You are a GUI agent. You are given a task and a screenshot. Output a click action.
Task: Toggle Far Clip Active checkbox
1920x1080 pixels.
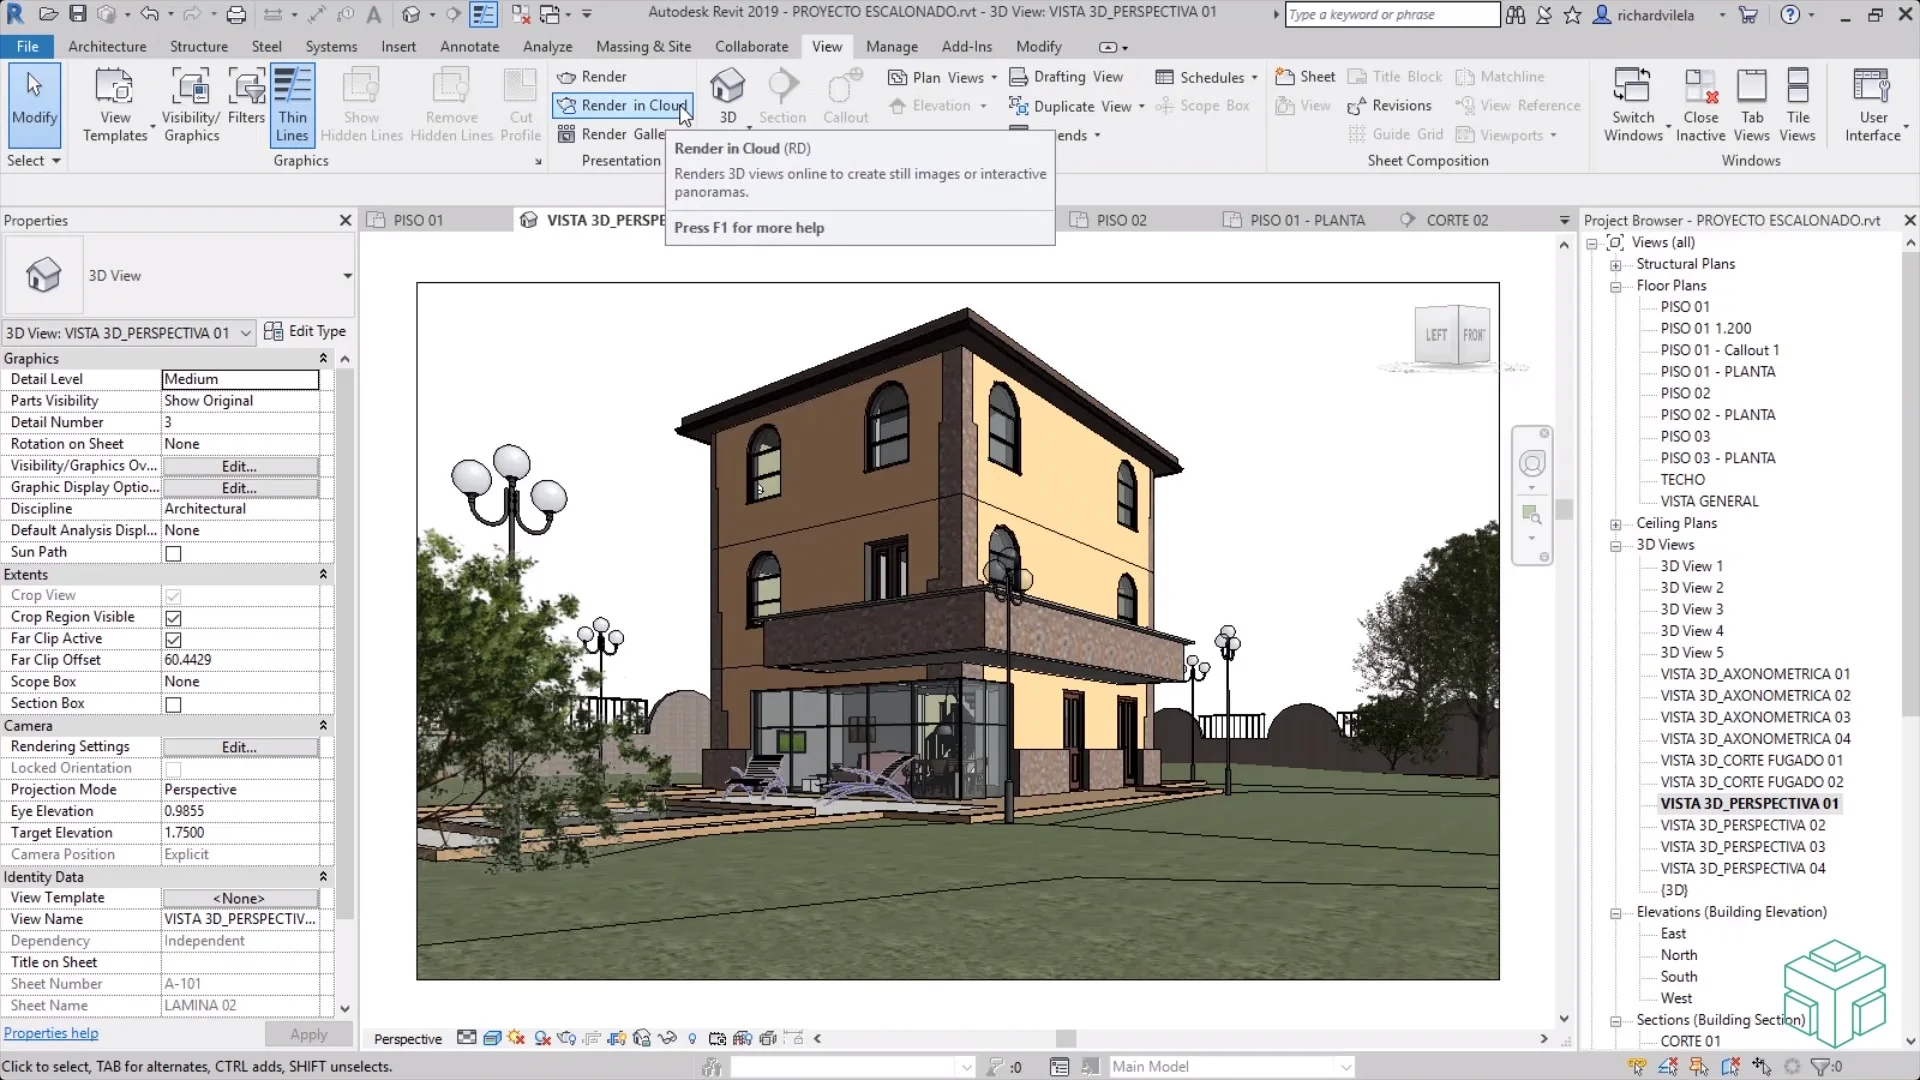pyautogui.click(x=173, y=638)
